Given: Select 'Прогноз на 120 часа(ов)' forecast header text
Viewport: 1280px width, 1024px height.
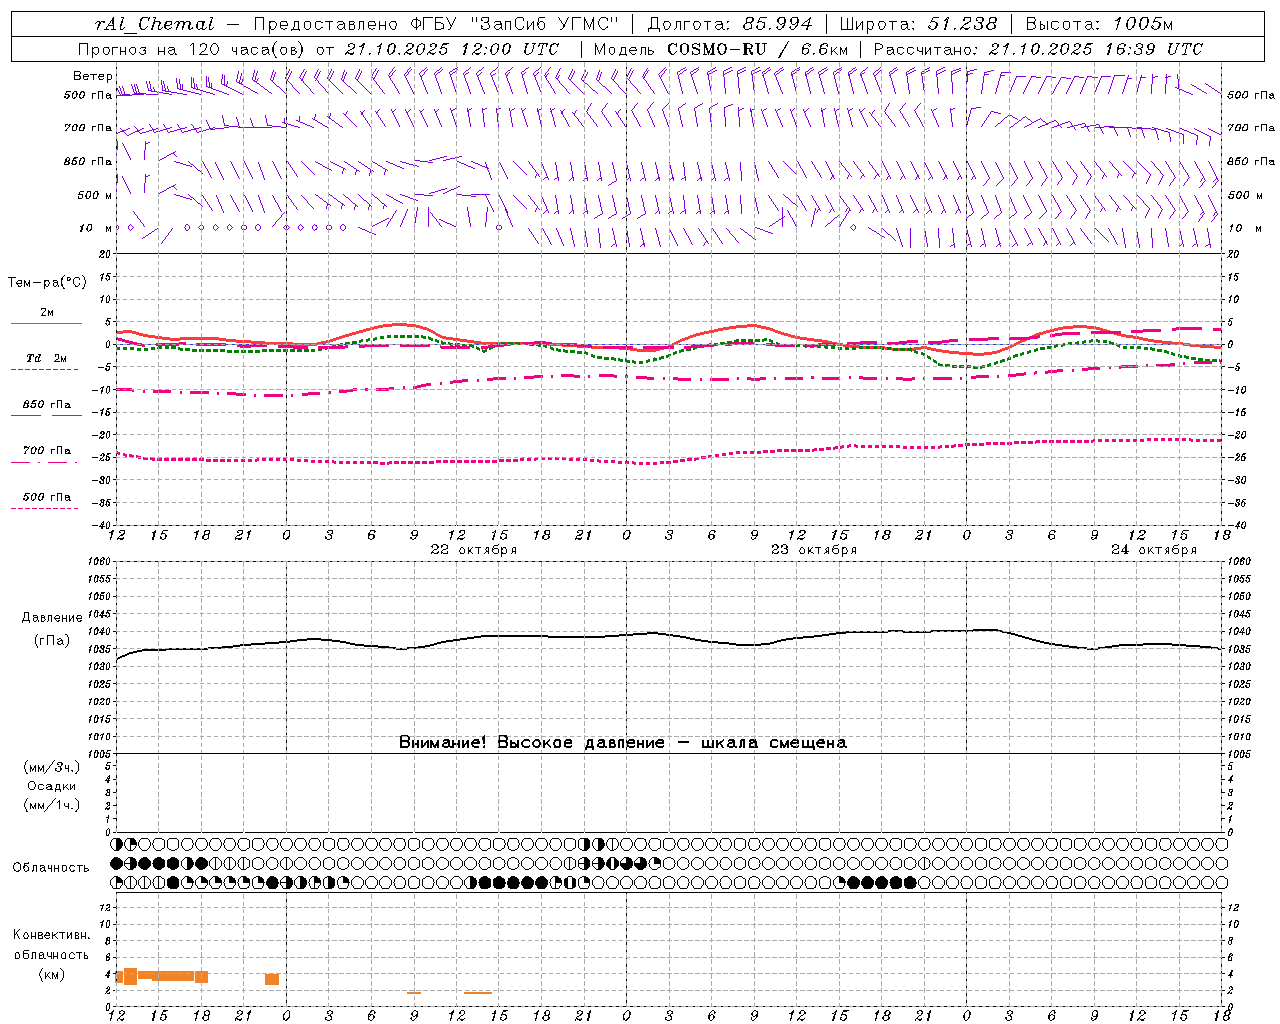Looking at the screenshot, I should click(192, 49).
